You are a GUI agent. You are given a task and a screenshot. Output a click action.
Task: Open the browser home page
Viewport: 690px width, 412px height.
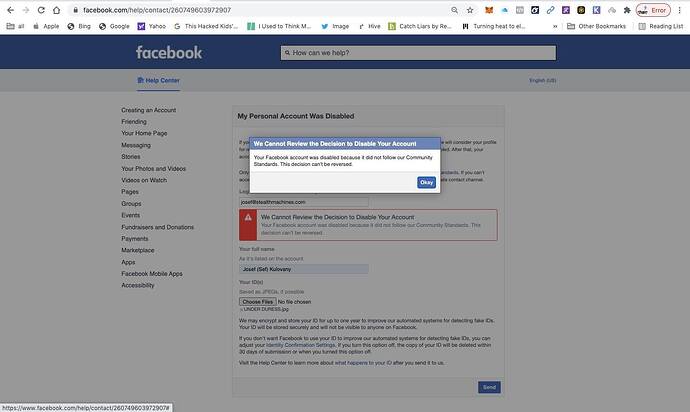pyautogui.click(x=56, y=10)
